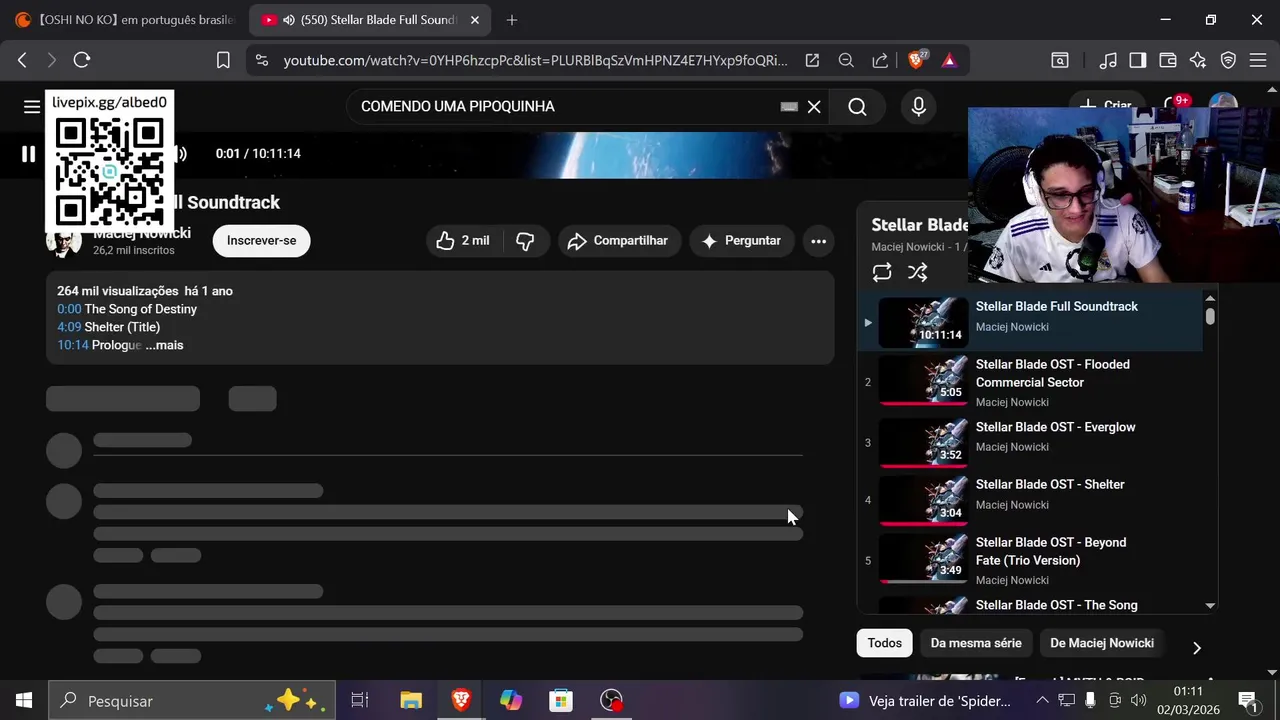This screenshot has height=720, width=1280.
Task: Share this page from the address bar
Action: tap(880, 60)
